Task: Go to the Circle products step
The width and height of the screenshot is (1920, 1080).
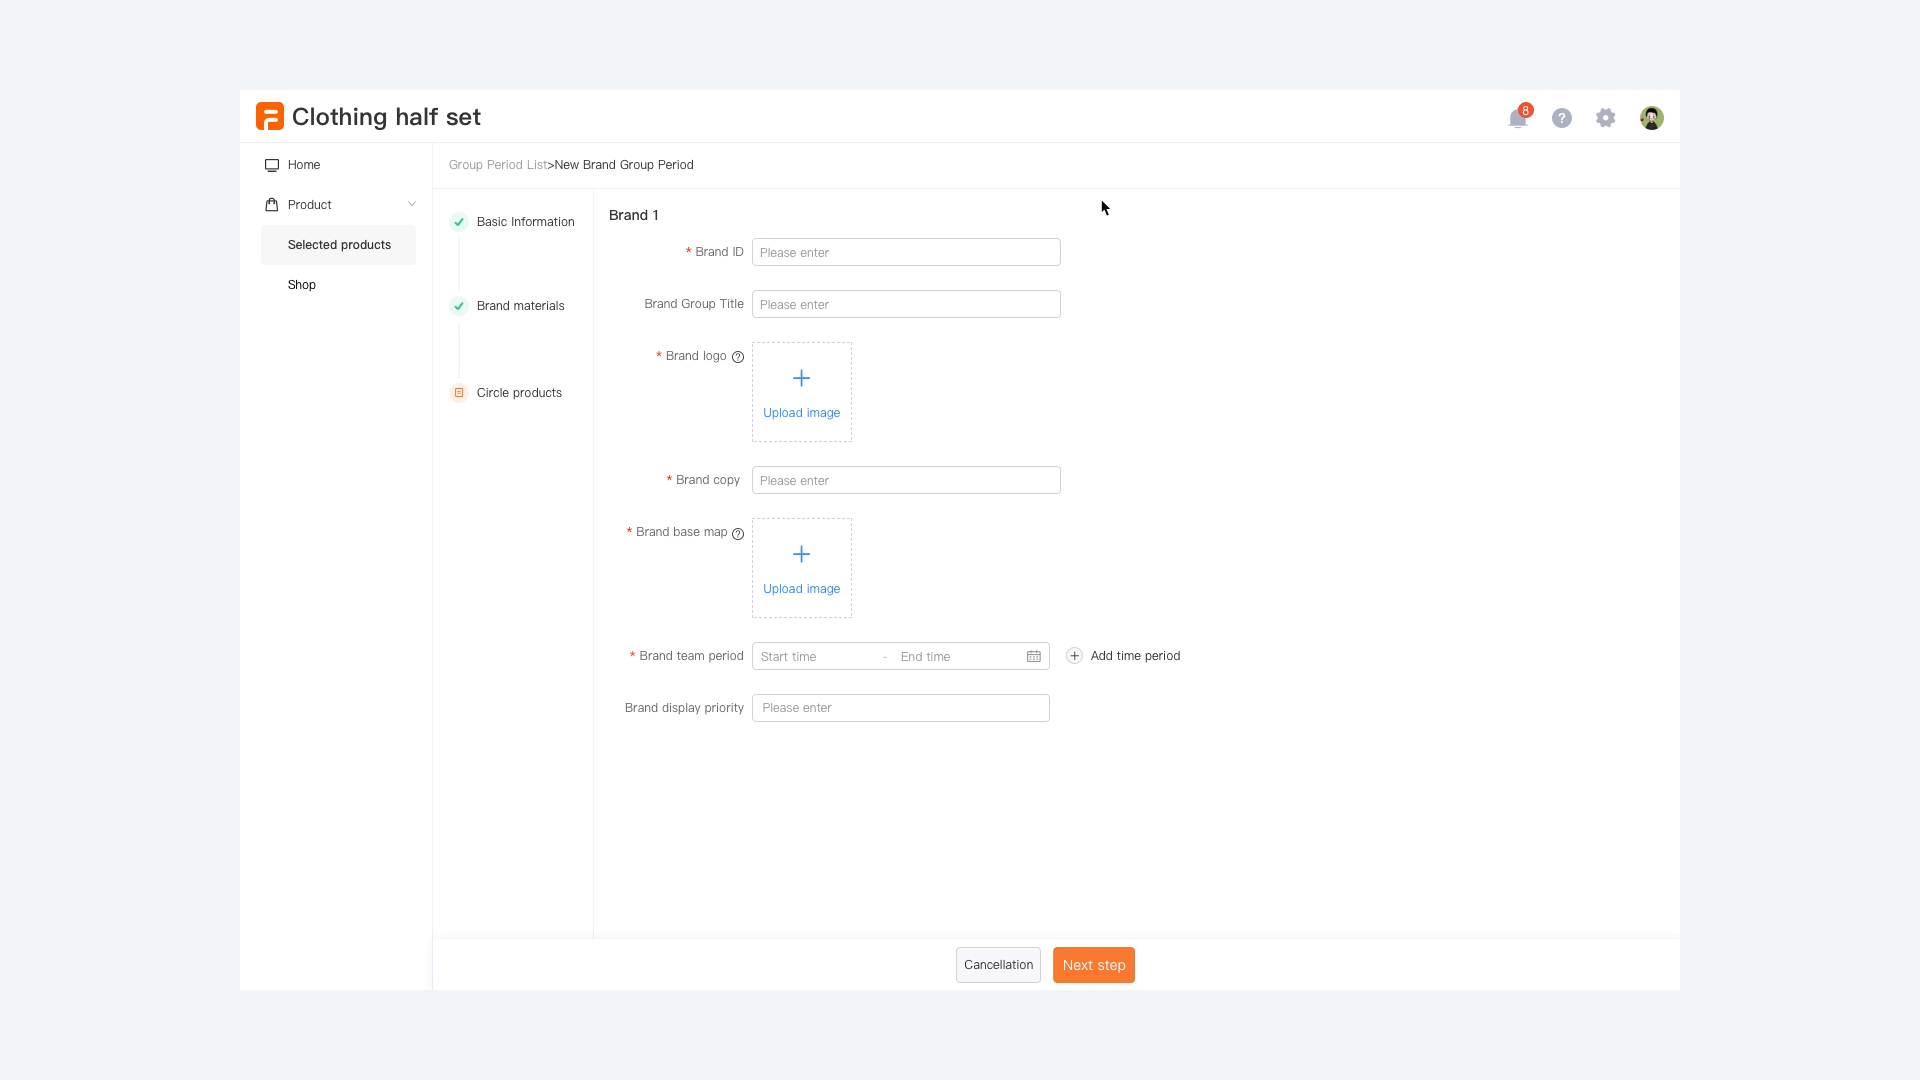Action: point(519,393)
